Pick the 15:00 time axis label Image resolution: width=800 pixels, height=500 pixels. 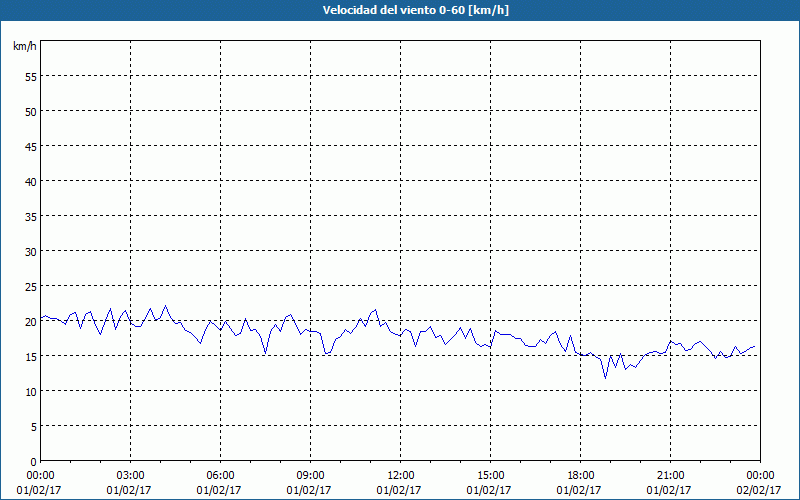pyautogui.click(x=490, y=475)
